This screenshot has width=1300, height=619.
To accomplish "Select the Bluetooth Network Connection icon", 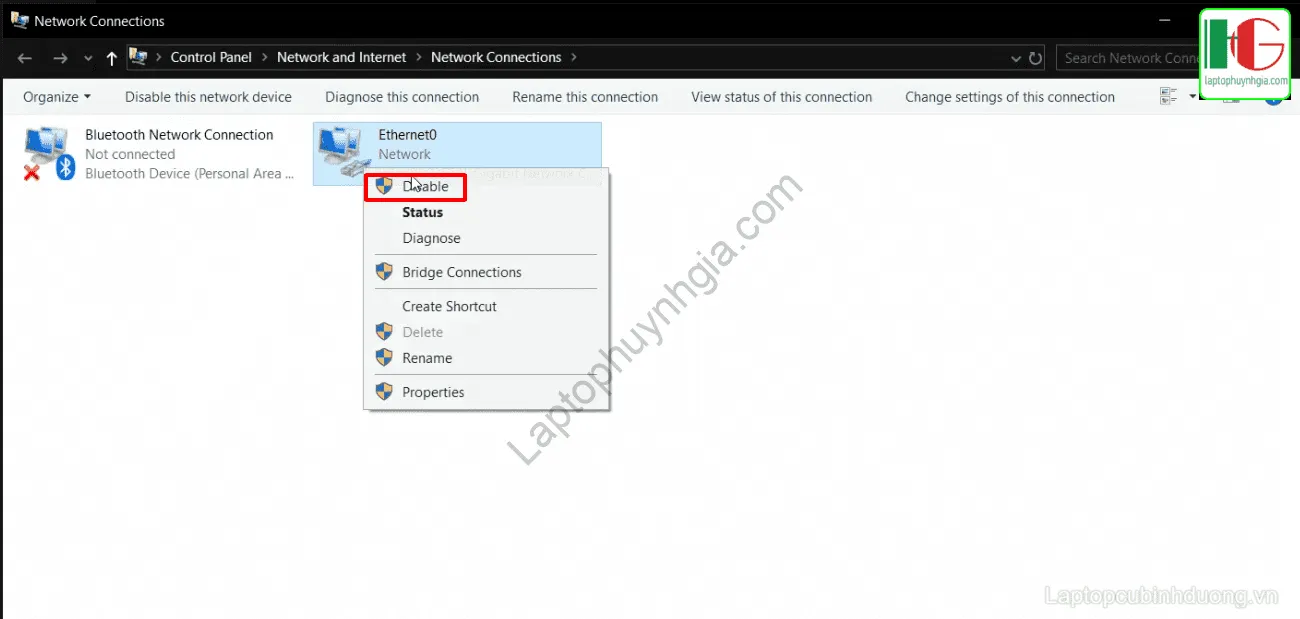I will (x=45, y=150).
